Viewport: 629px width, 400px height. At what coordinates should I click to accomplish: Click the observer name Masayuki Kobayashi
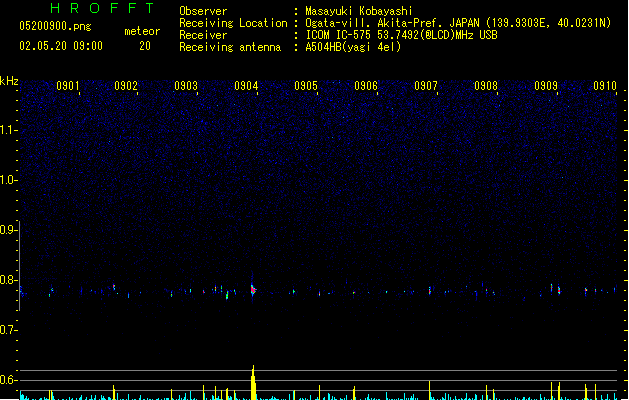[359, 11]
